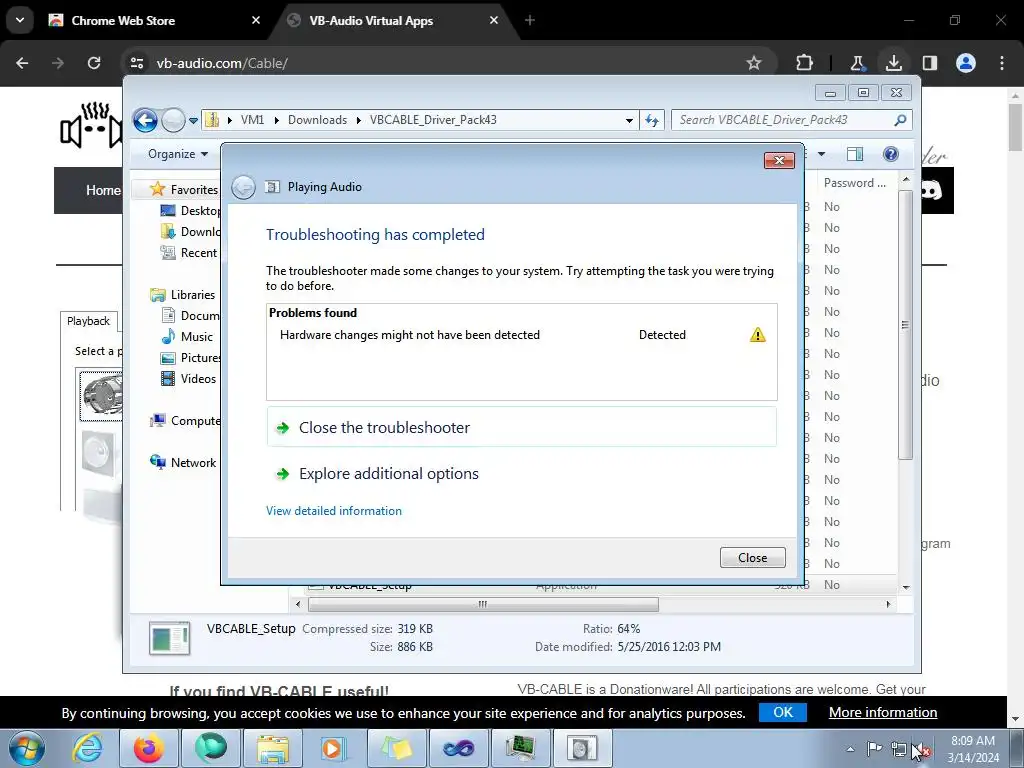
Task: Bookmark this page with star icon
Action: [754, 63]
